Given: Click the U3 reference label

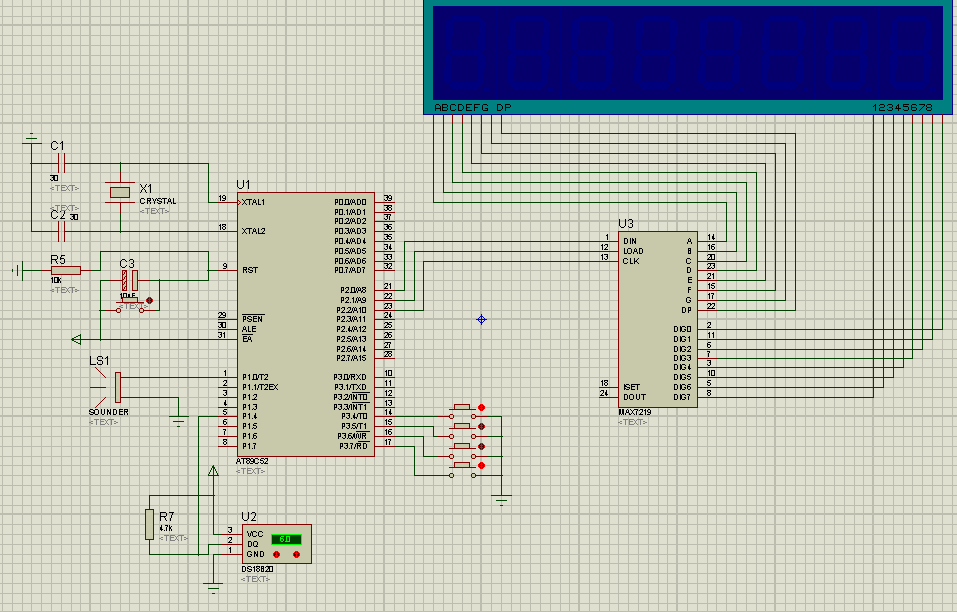Looking at the screenshot, I should (626, 223).
